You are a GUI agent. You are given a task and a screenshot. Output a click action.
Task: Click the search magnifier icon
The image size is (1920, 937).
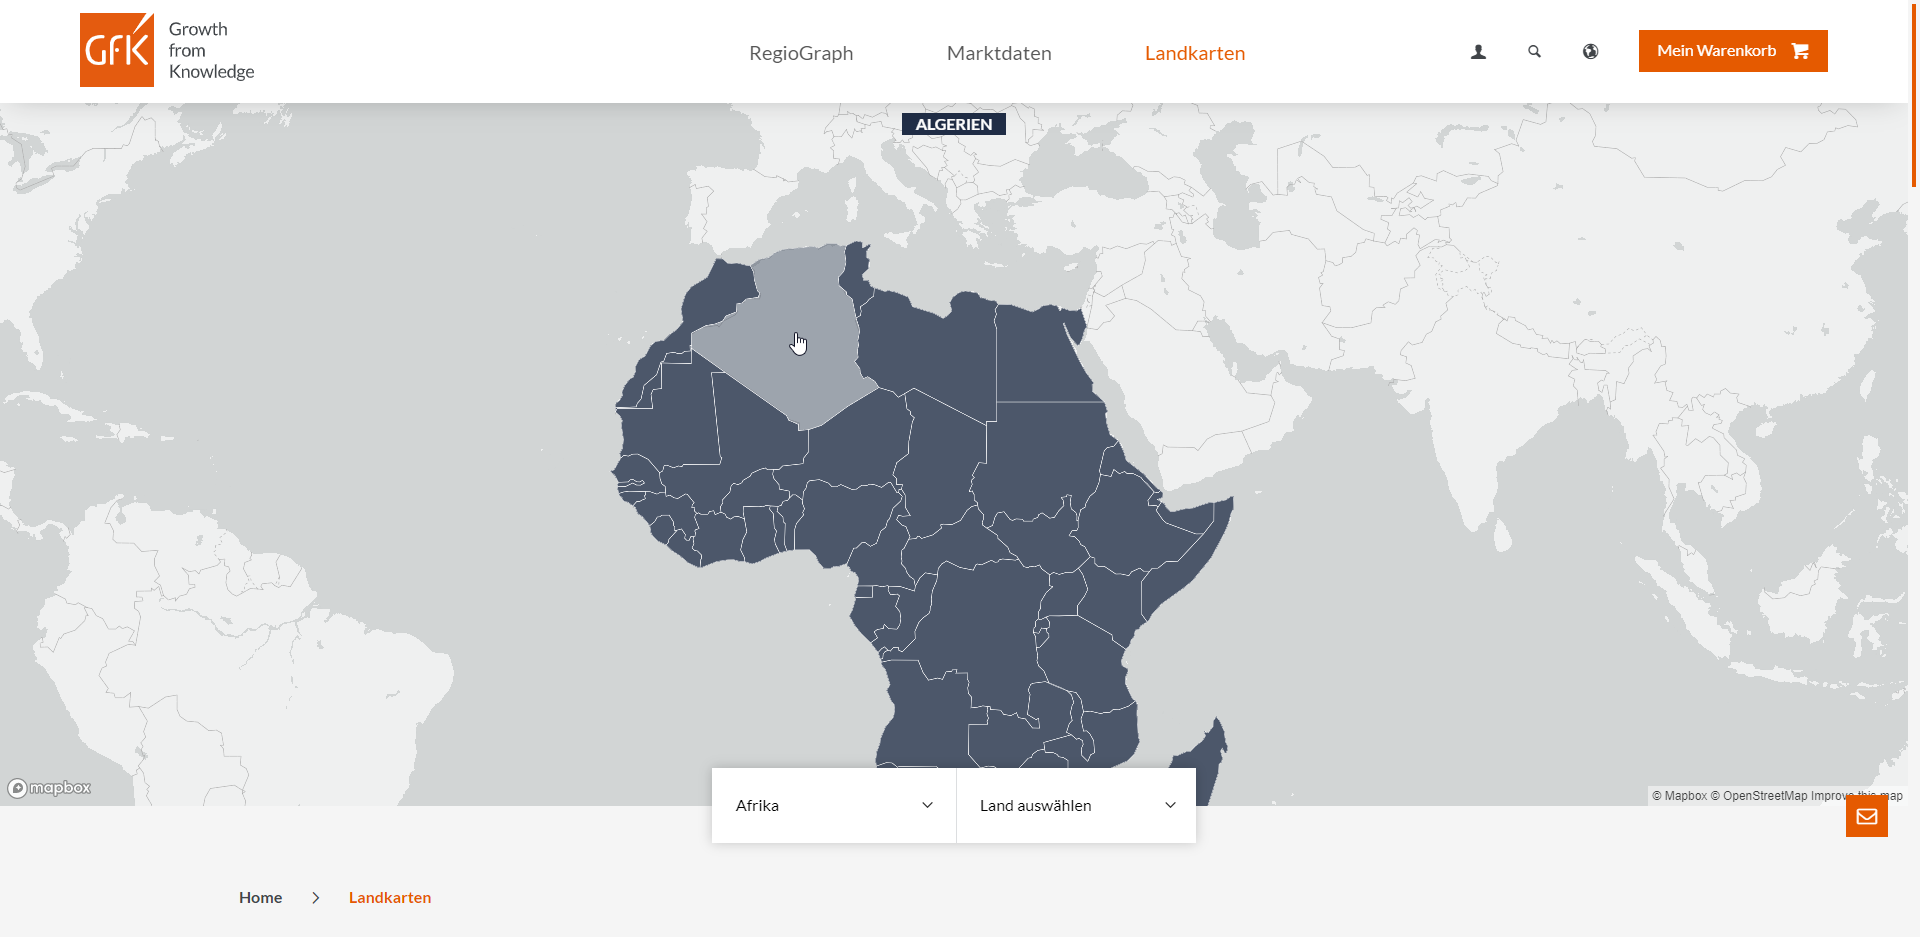[x=1534, y=52]
